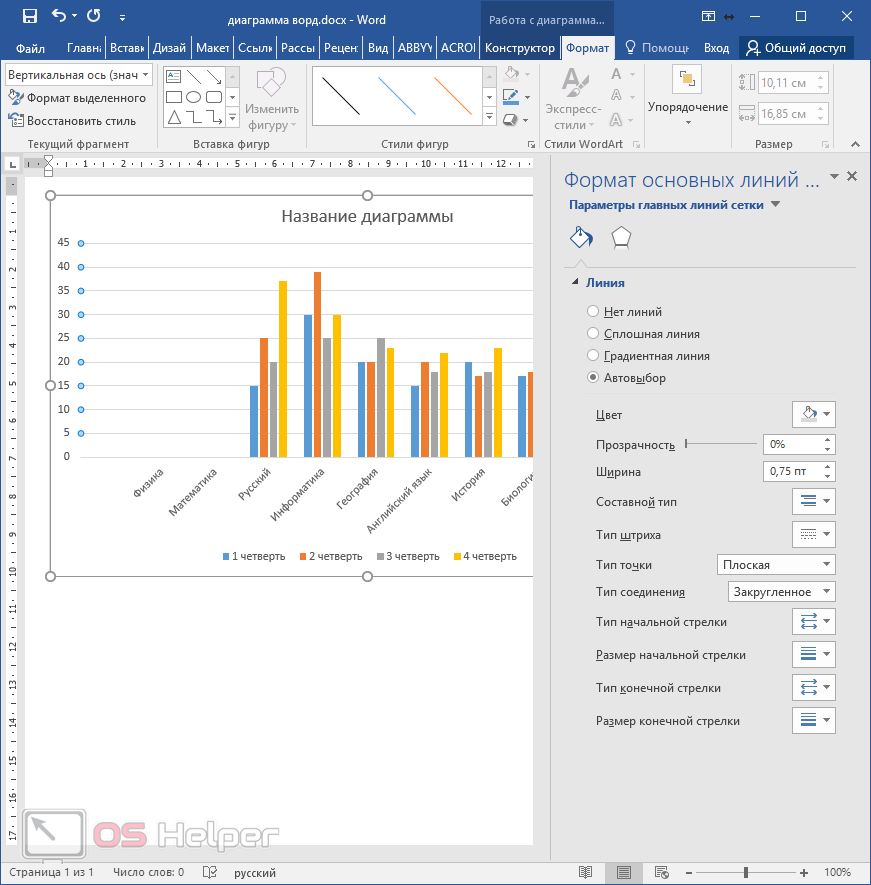Click the Save icon in title bar
871x885 pixels.
coord(29,17)
